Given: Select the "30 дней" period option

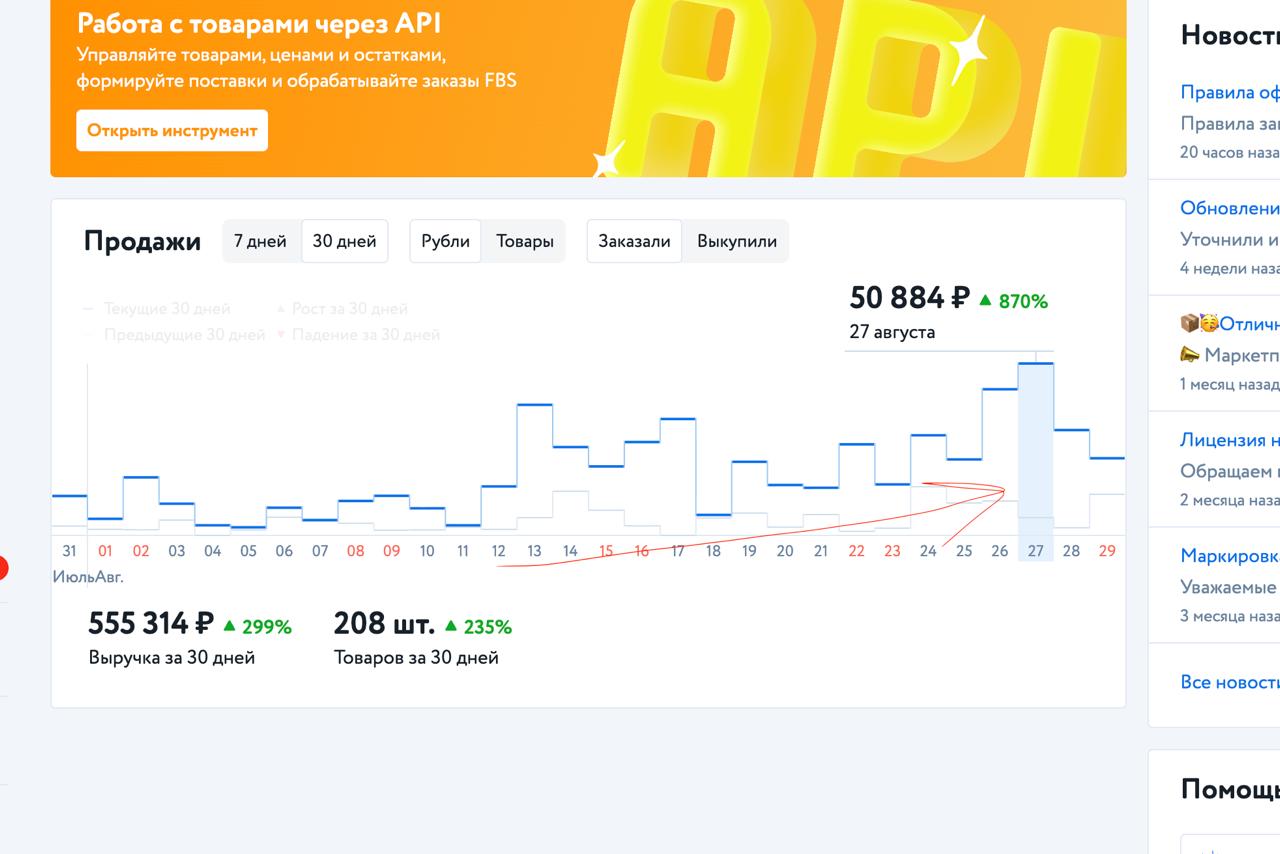Looking at the screenshot, I should tap(344, 241).
